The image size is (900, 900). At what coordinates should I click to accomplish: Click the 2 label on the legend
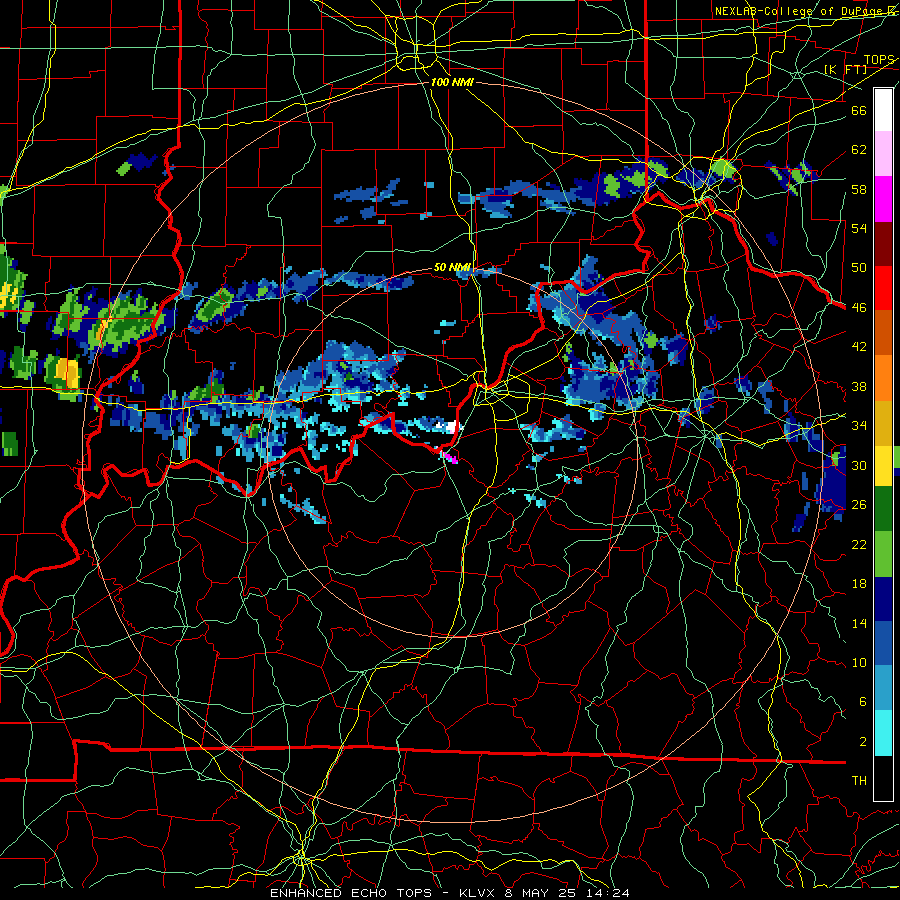(862, 741)
